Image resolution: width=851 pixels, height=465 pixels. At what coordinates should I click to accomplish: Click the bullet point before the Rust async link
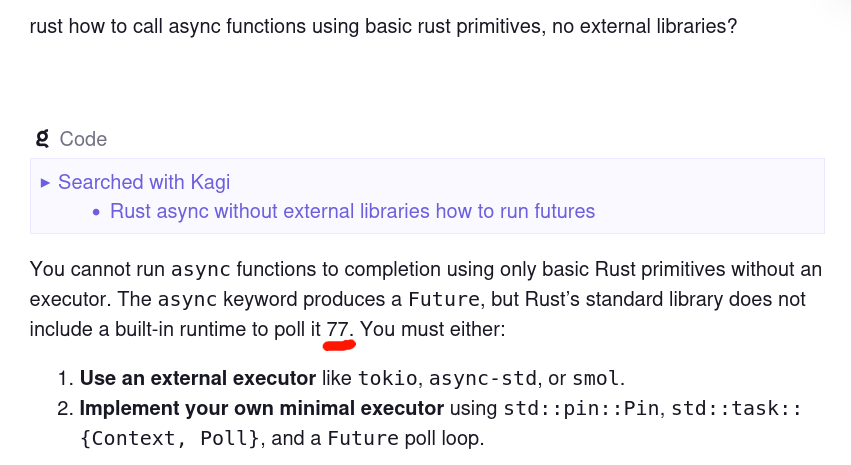pyautogui.click(x=96, y=212)
